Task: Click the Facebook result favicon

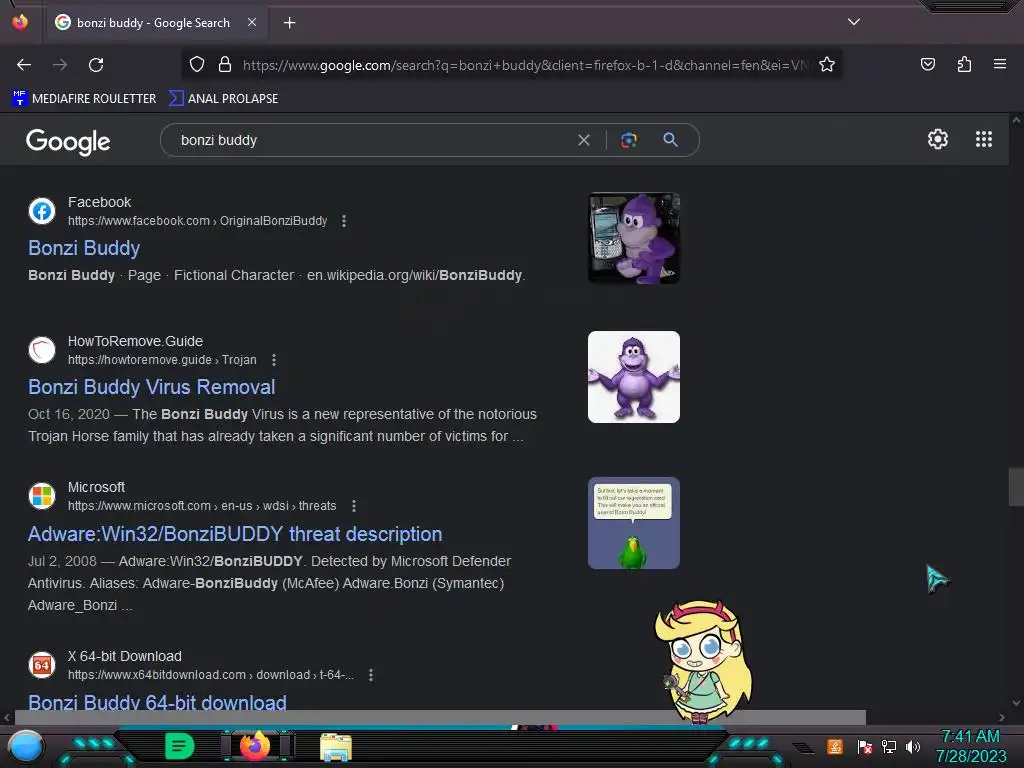Action: 42,212
